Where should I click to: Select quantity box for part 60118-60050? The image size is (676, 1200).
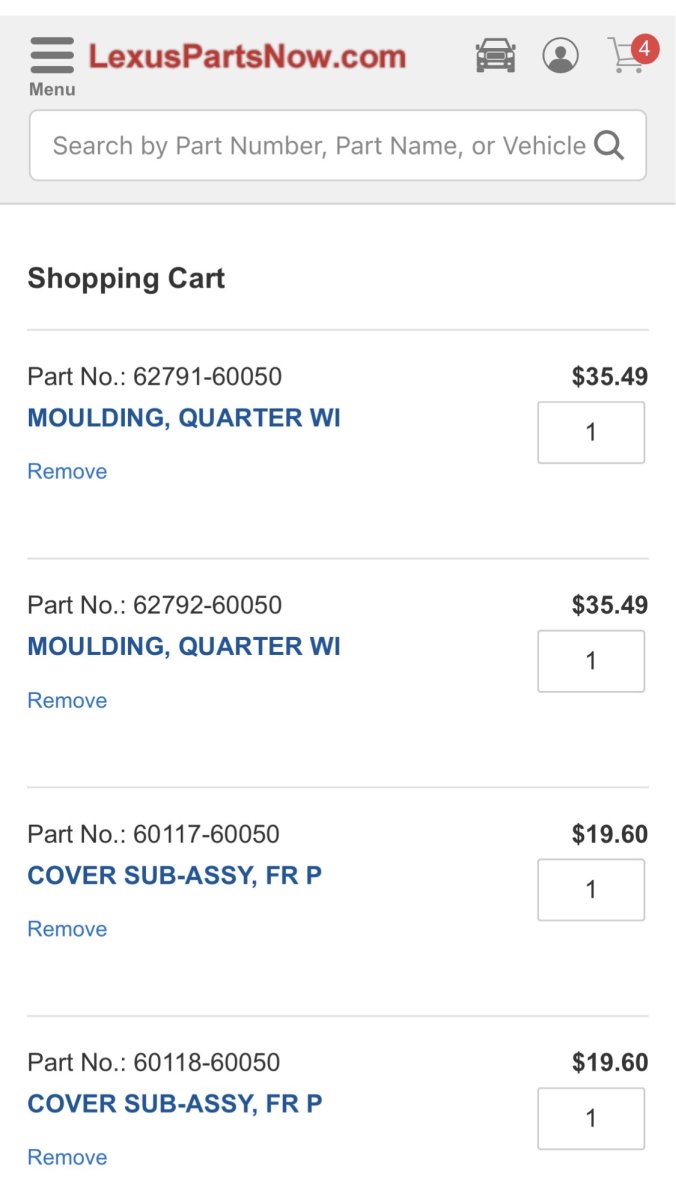coord(591,1118)
